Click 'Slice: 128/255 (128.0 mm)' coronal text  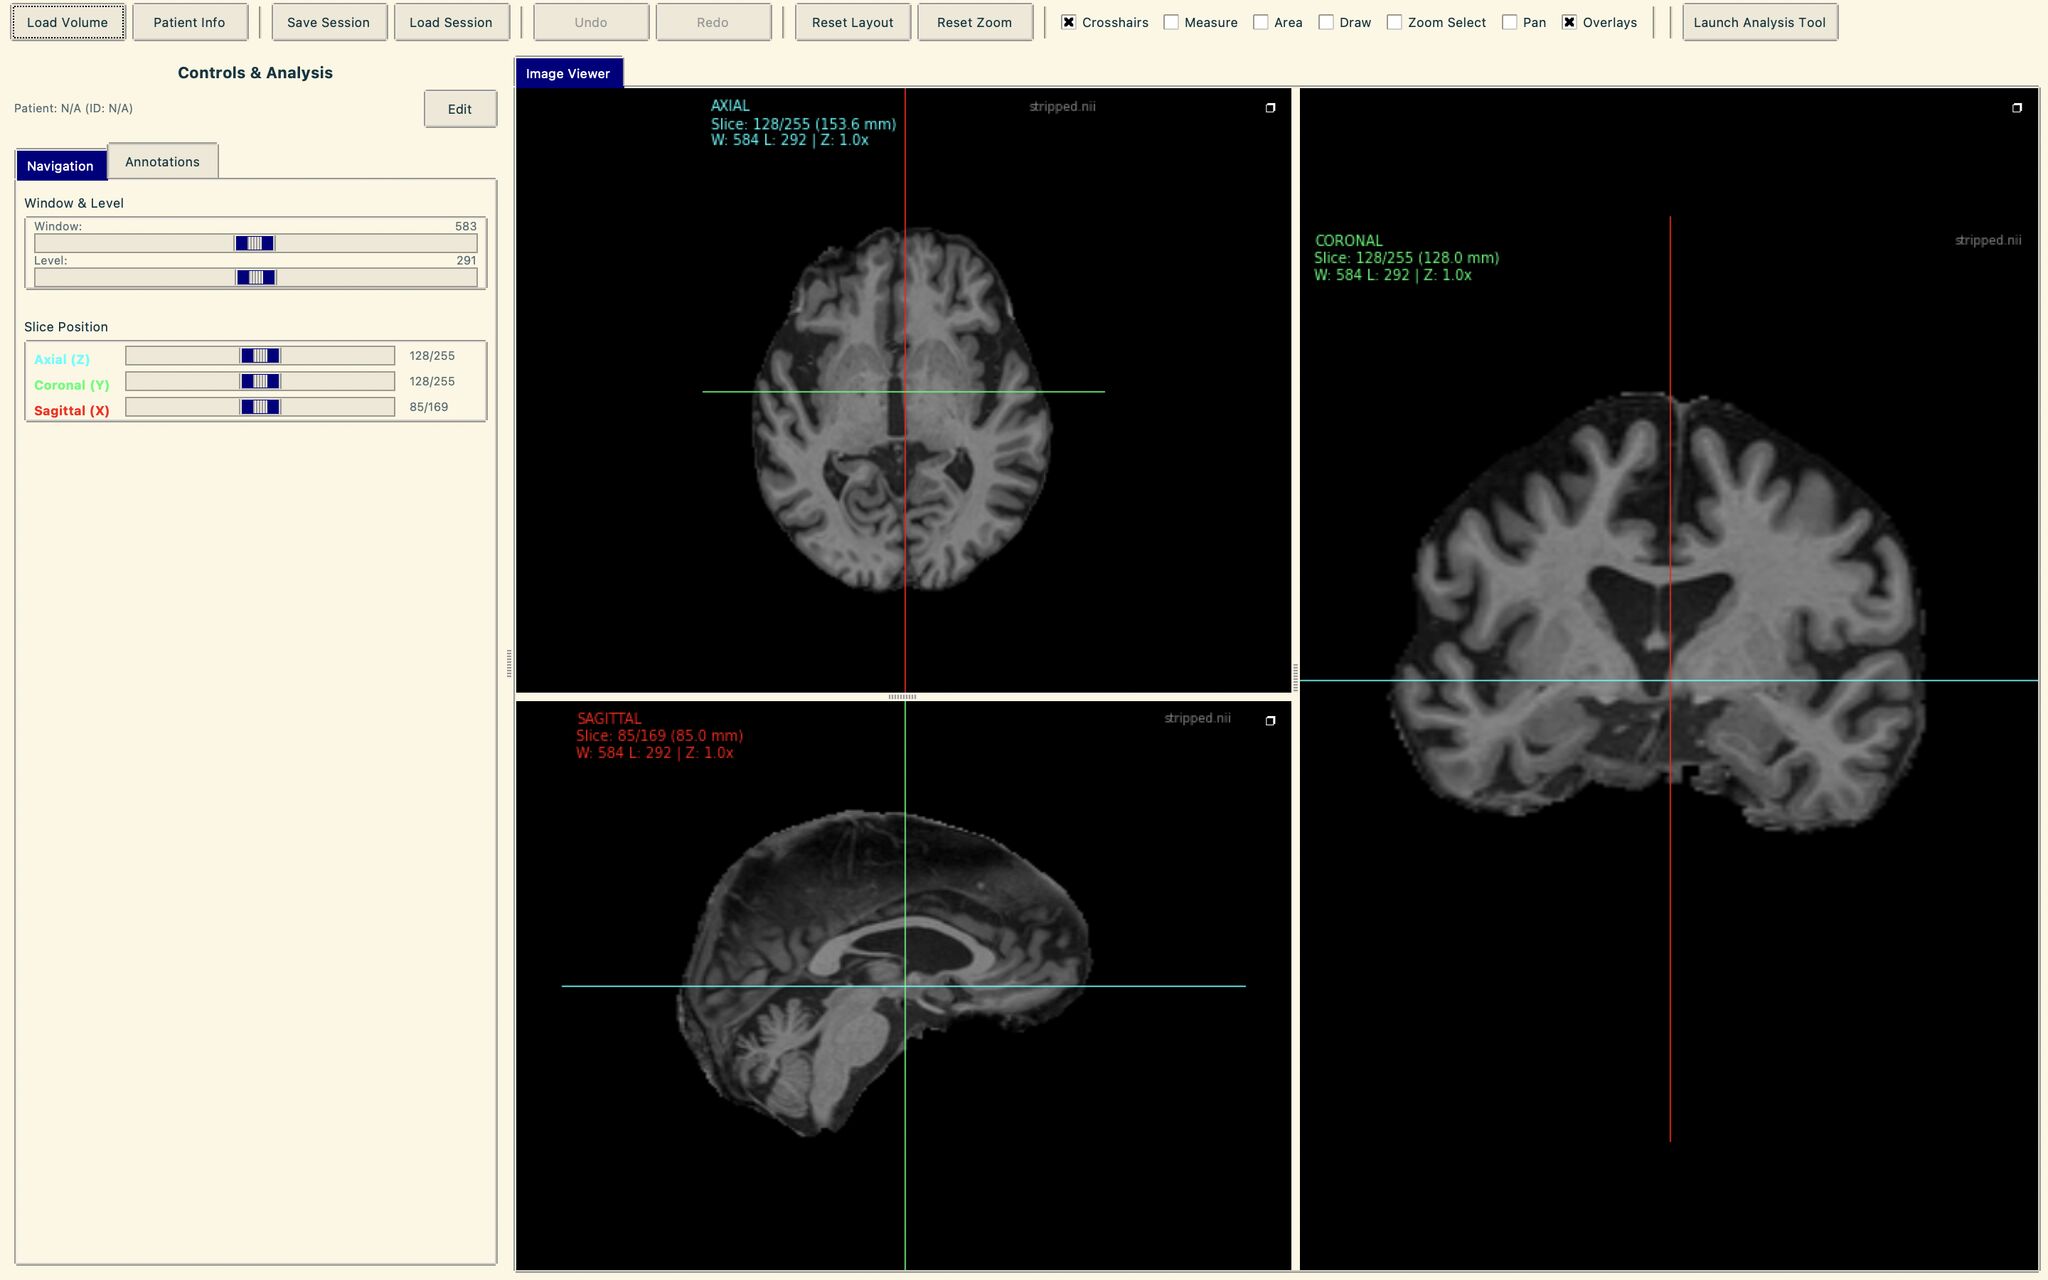1406,258
